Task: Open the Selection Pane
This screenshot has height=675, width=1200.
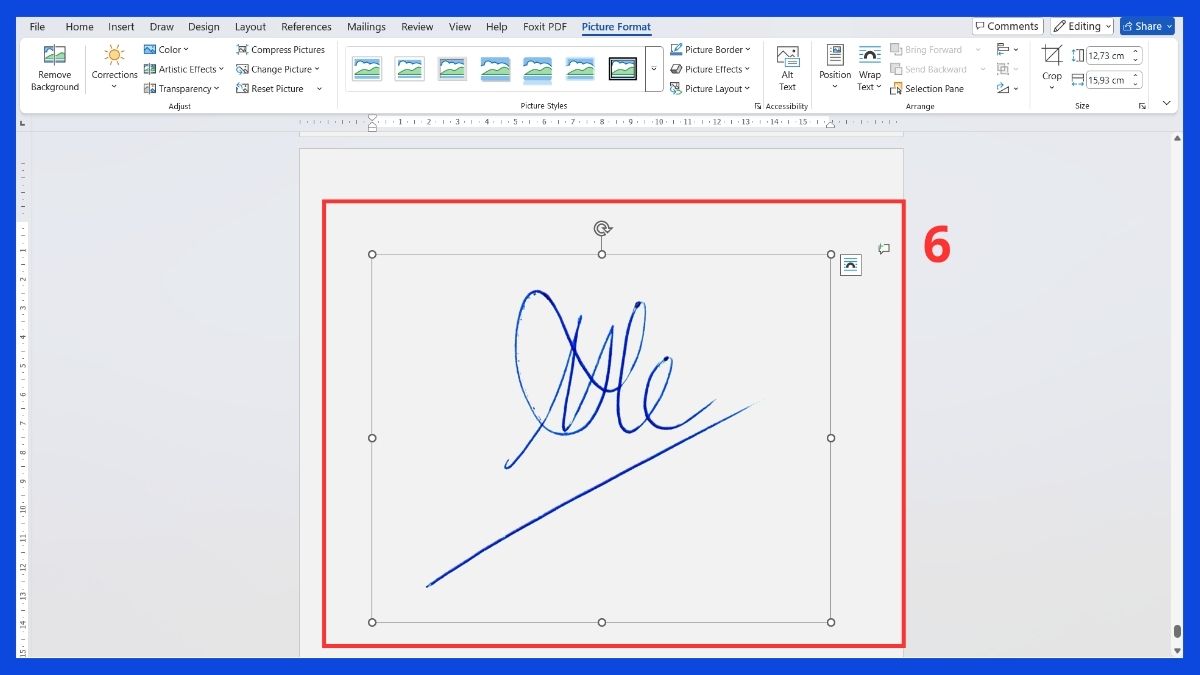Action: tap(927, 89)
